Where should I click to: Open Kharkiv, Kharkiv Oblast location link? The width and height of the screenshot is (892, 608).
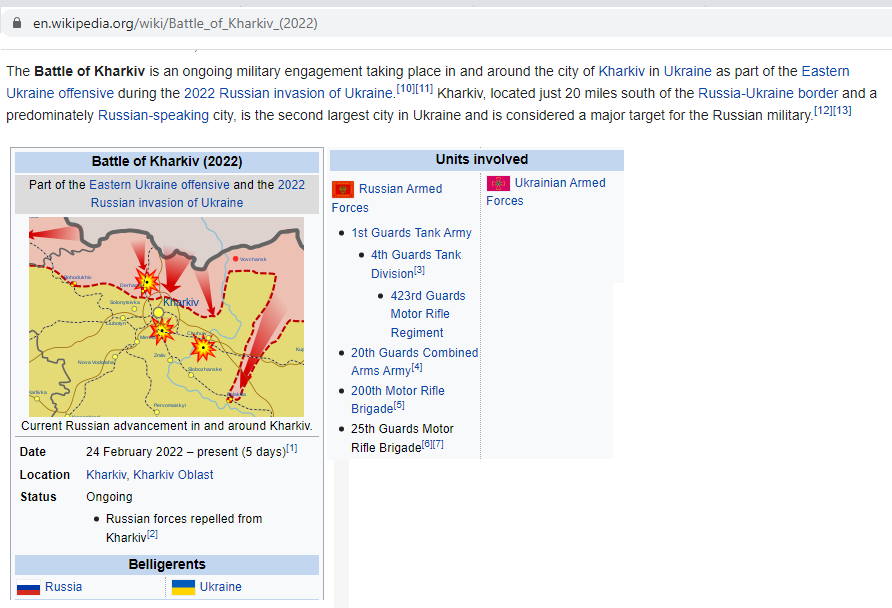(x=150, y=475)
